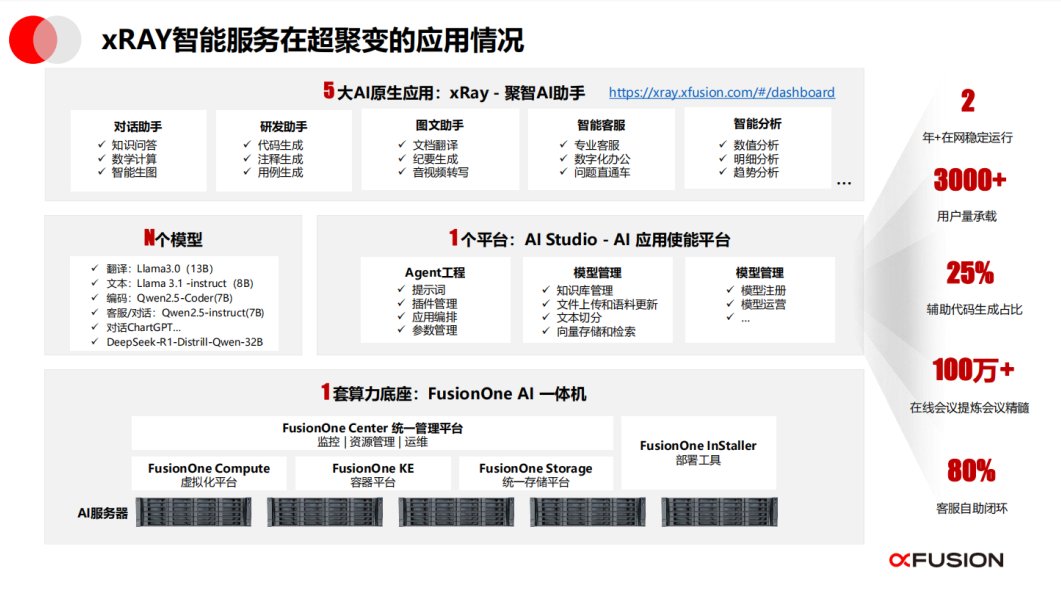Click the 25% statistic

tap(970, 273)
